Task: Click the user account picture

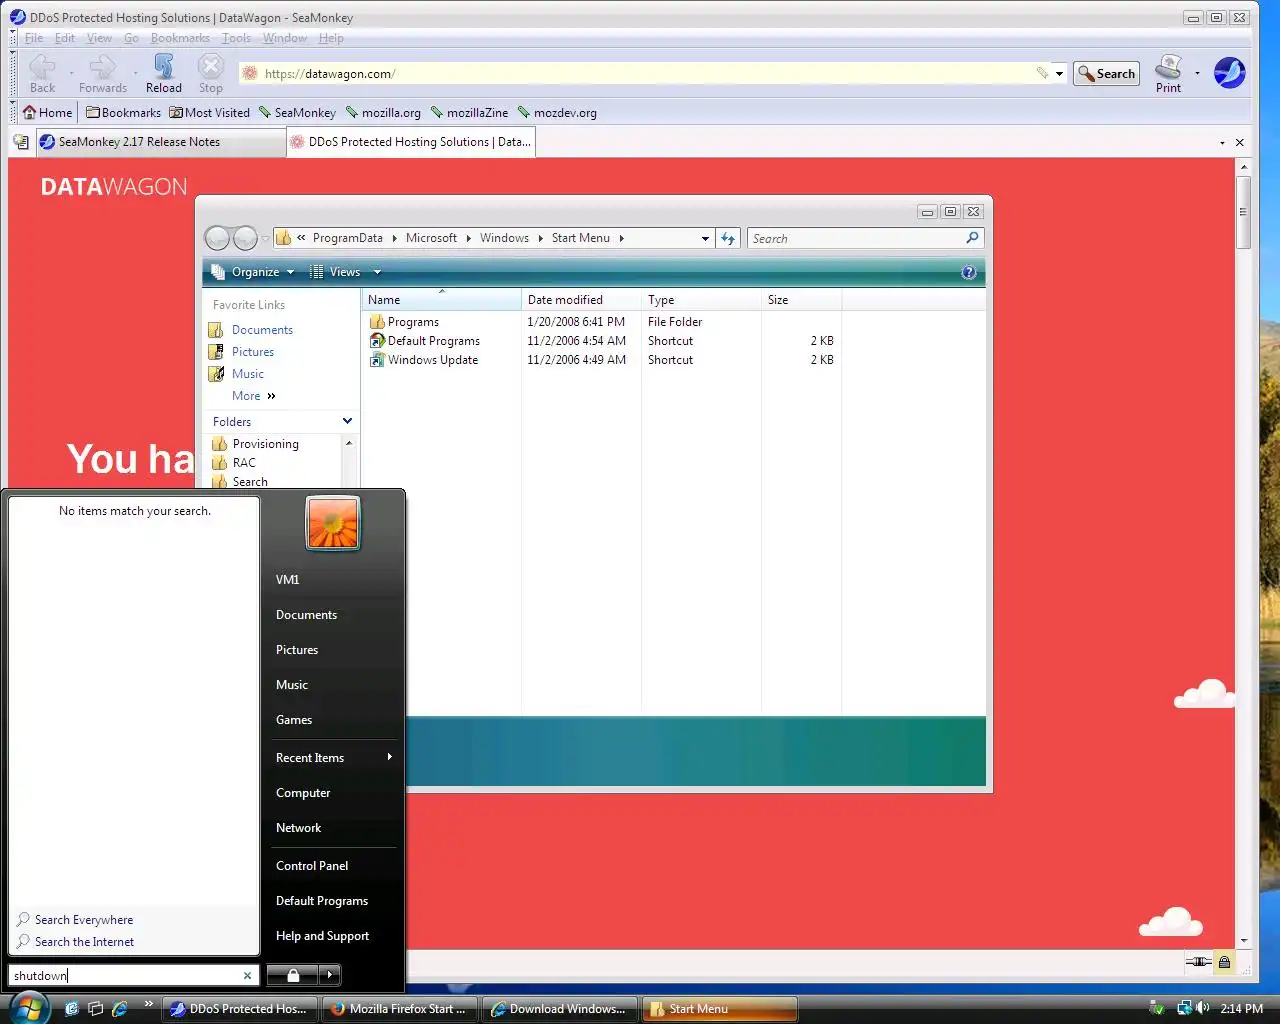Action: tap(333, 523)
